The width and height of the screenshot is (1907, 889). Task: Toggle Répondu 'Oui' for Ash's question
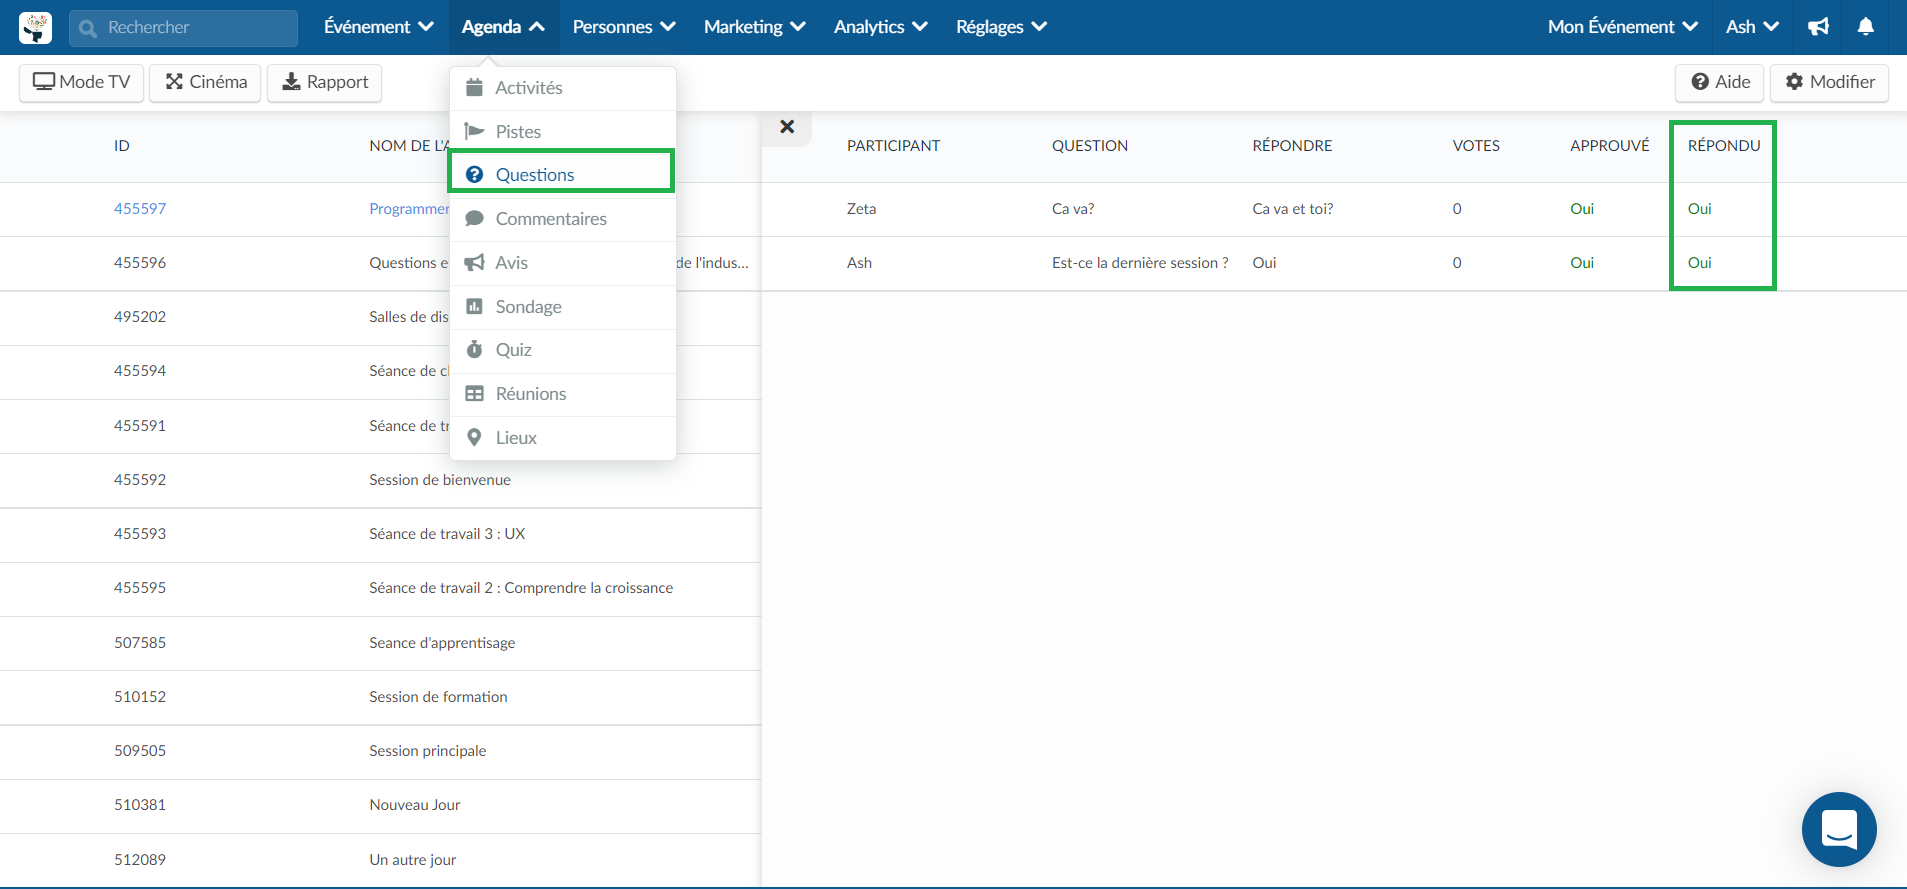[1700, 263]
